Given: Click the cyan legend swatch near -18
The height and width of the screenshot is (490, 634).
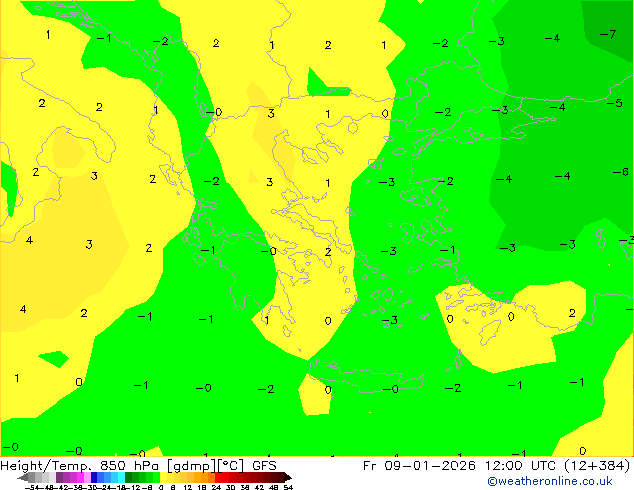Looking at the screenshot, I should [122, 477].
